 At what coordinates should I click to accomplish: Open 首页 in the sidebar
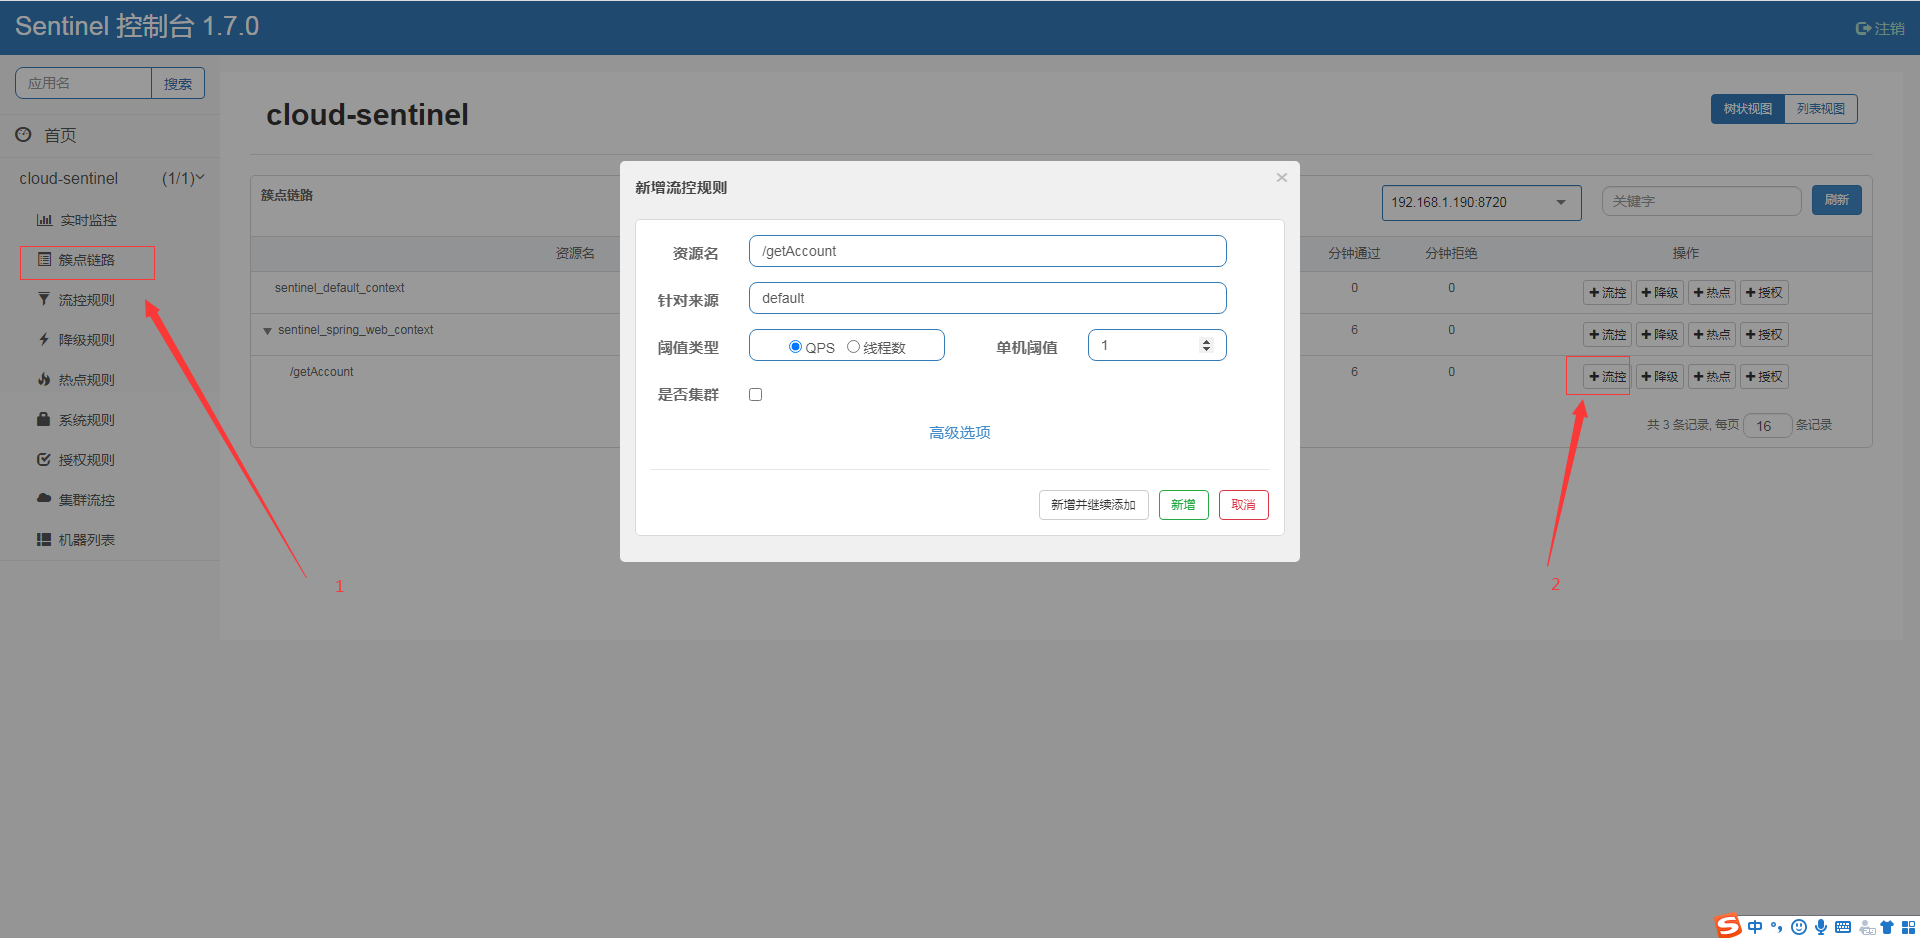(60, 135)
